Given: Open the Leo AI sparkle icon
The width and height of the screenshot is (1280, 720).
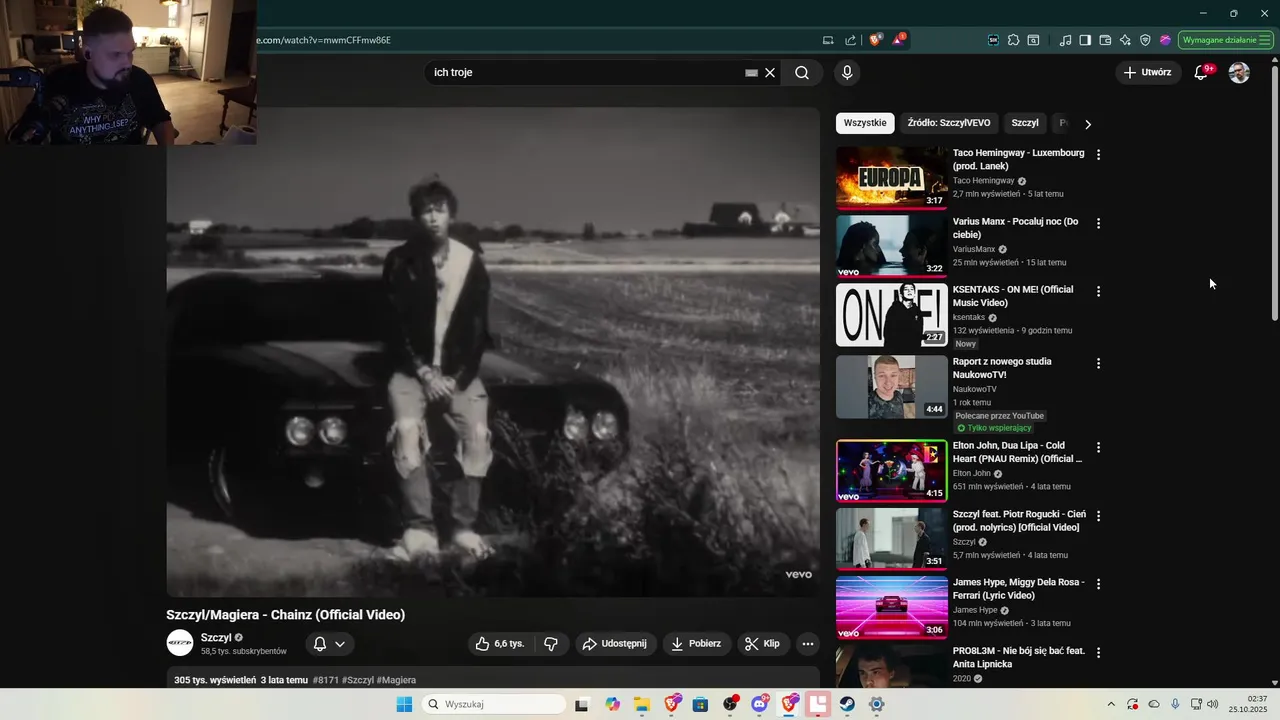Looking at the screenshot, I should (x=1125, y=40).
